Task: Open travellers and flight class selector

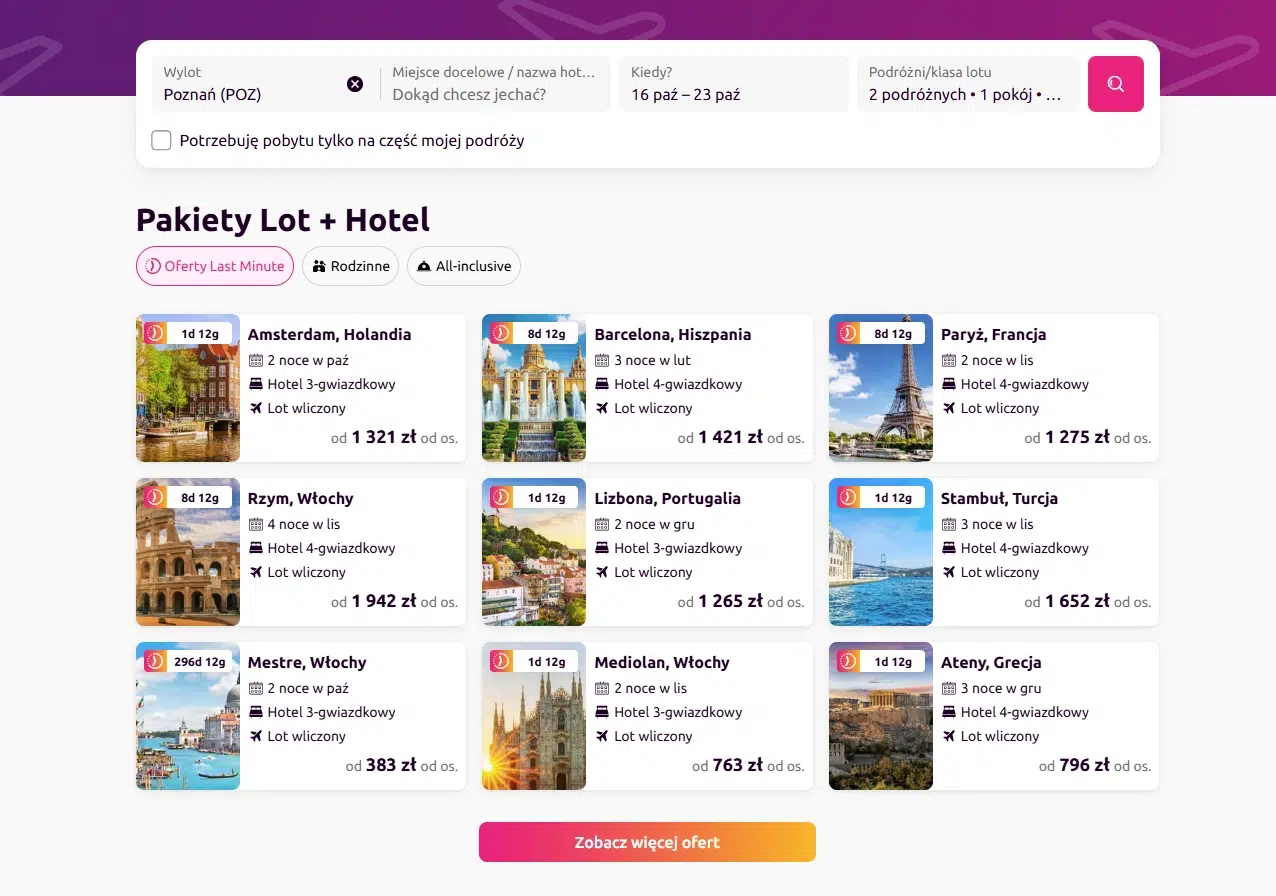Action: pos(968,84)
